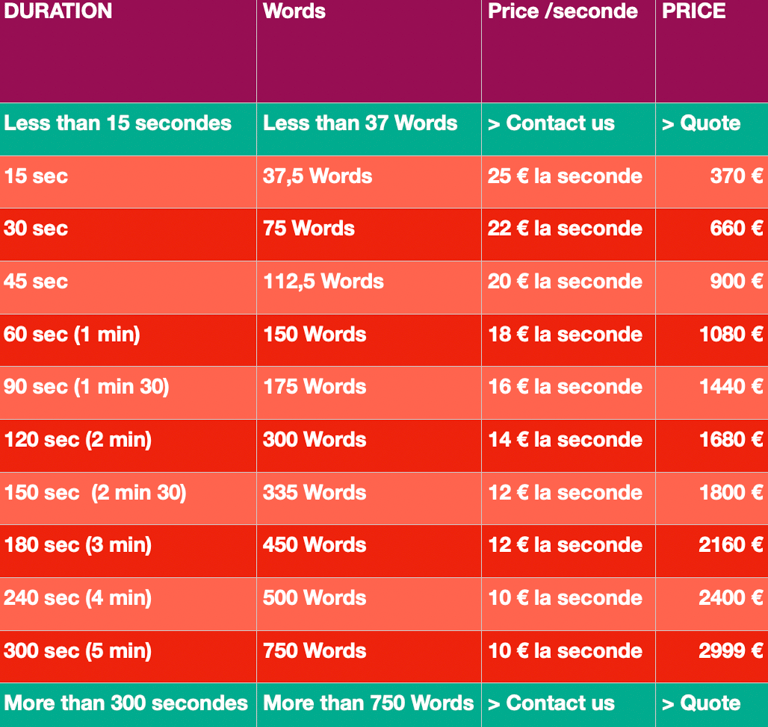Click the bottom '> Contact us' link
This screenshot has width=768, height=727.
pos(551,703)
